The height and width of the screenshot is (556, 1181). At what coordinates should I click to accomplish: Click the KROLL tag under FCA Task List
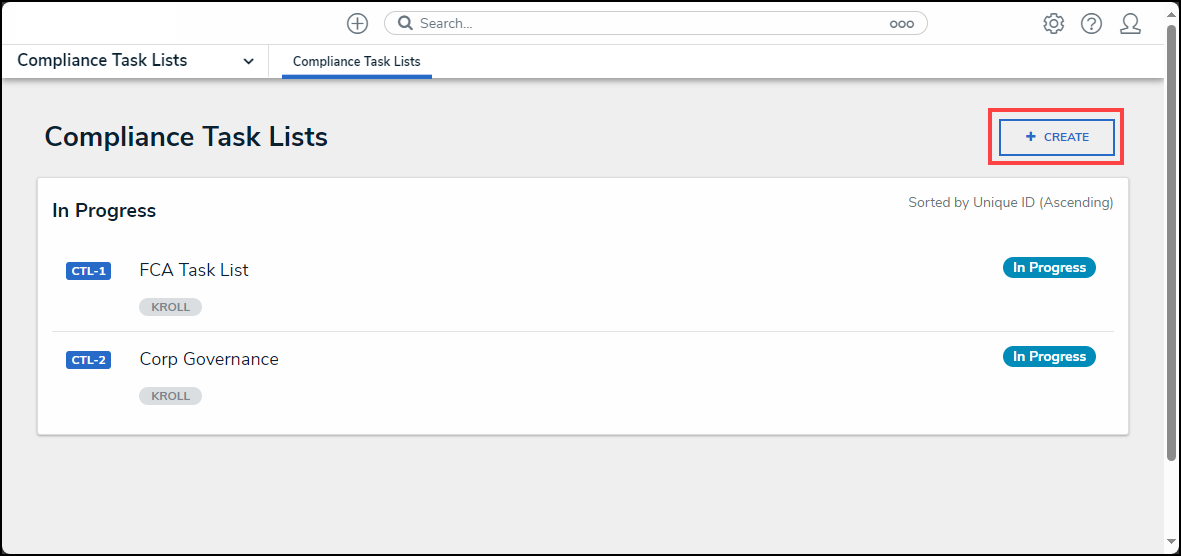pos(170,307)
